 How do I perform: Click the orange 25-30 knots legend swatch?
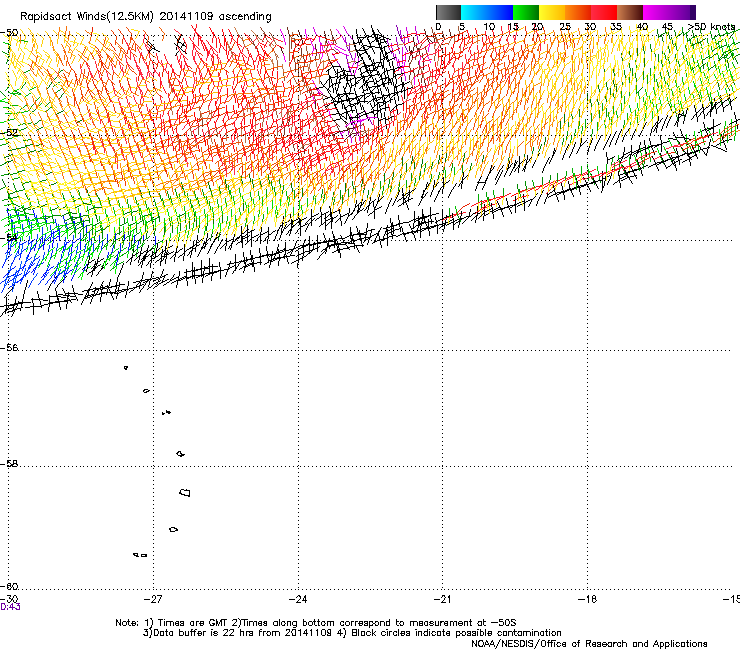coord(578,12)
